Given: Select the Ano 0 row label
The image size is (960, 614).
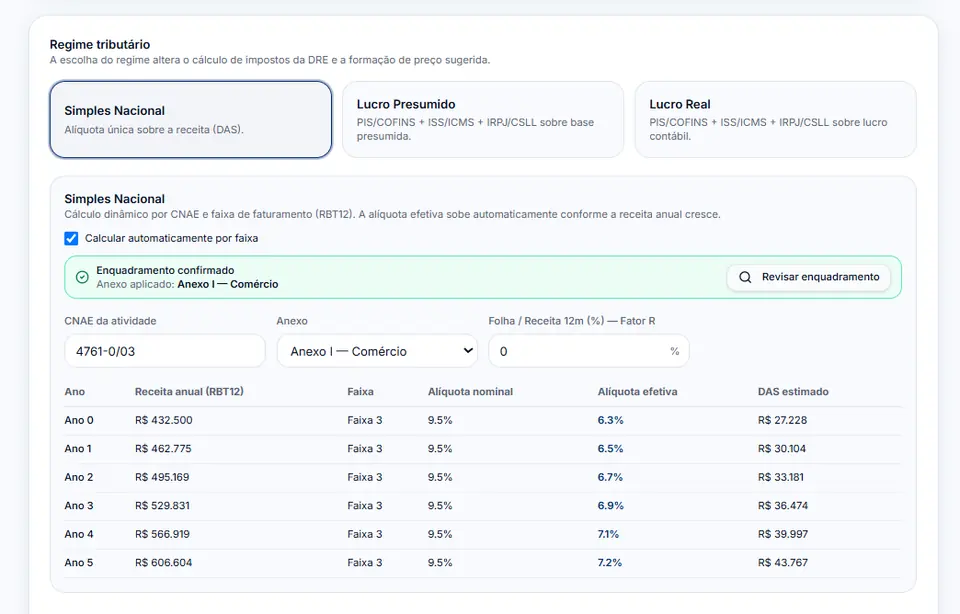Looking at the screenshot, I should point(79,420).
